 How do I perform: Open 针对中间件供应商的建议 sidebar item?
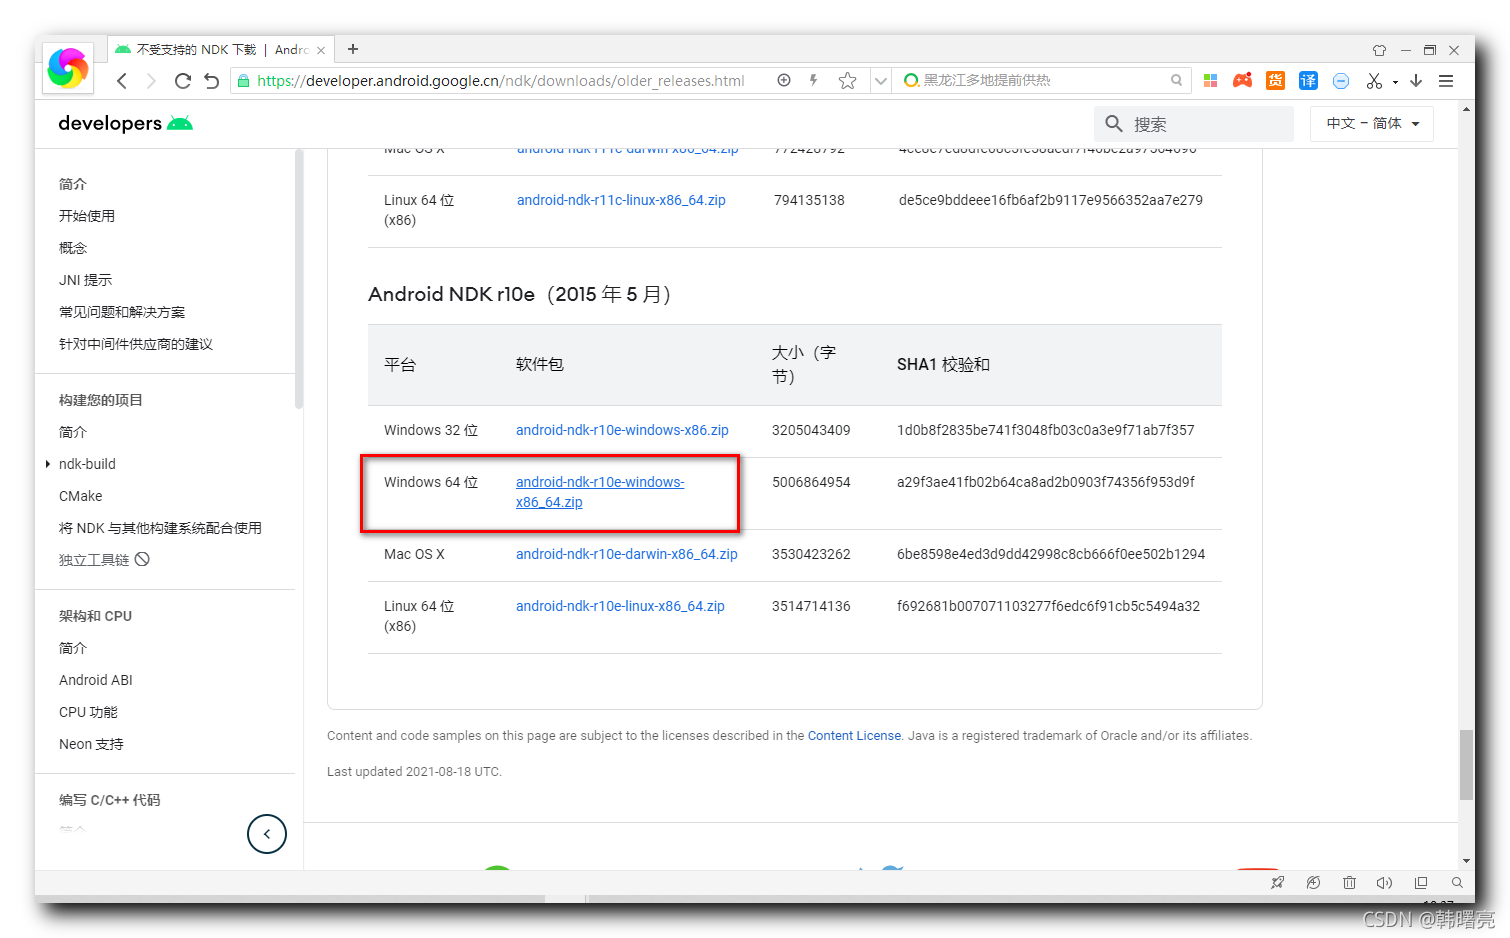[x=136, y=344]
